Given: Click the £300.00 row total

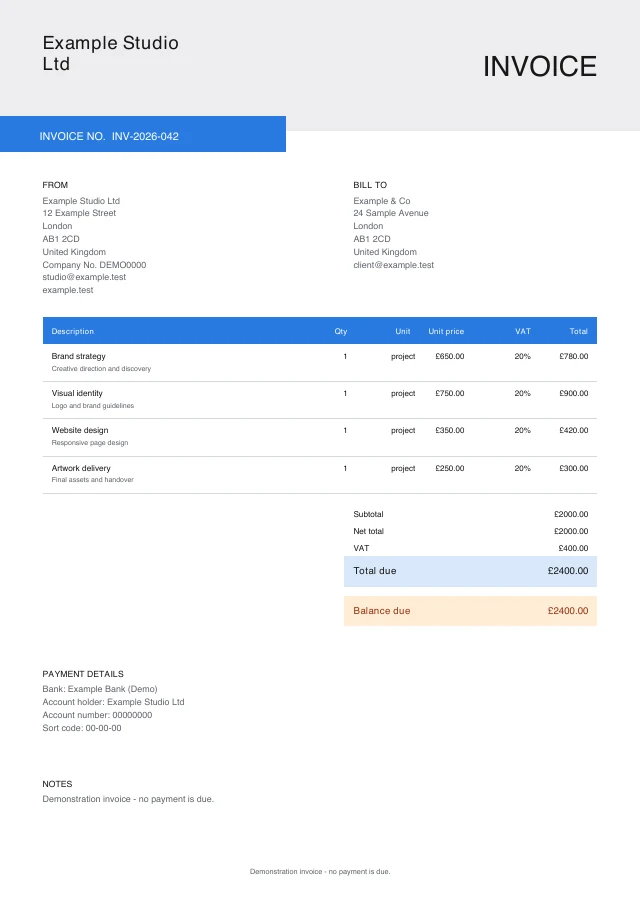Looking at the screenshot, I should pyautogui.click(x=574, y=468).
